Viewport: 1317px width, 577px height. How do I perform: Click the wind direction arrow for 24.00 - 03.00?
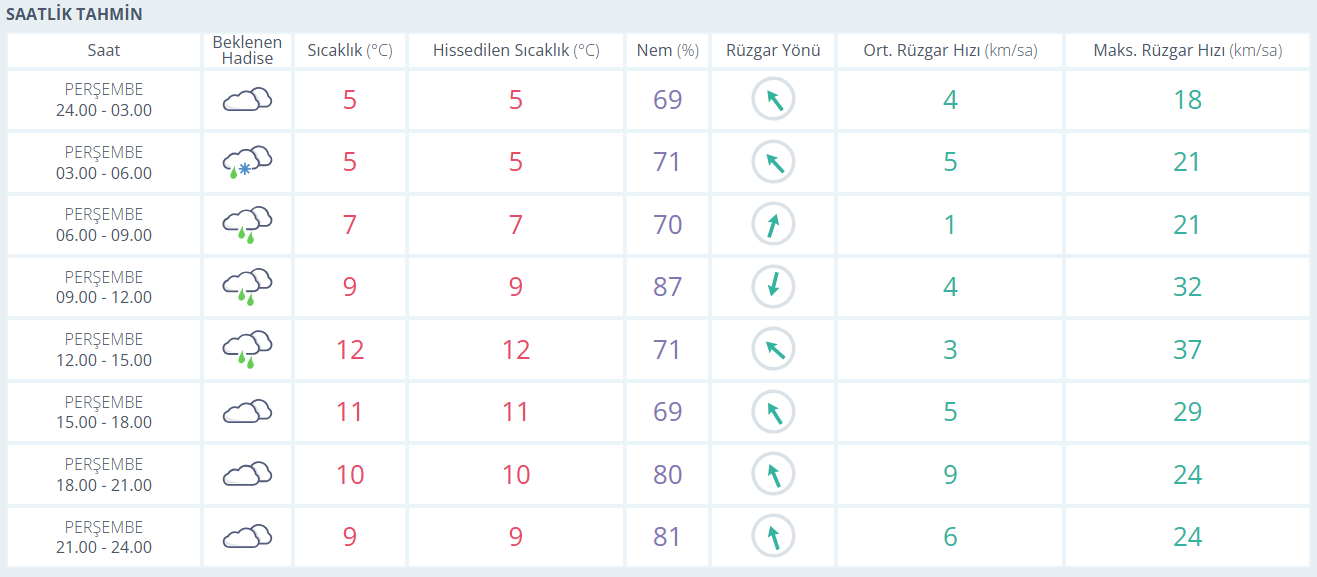click(773, 99)
